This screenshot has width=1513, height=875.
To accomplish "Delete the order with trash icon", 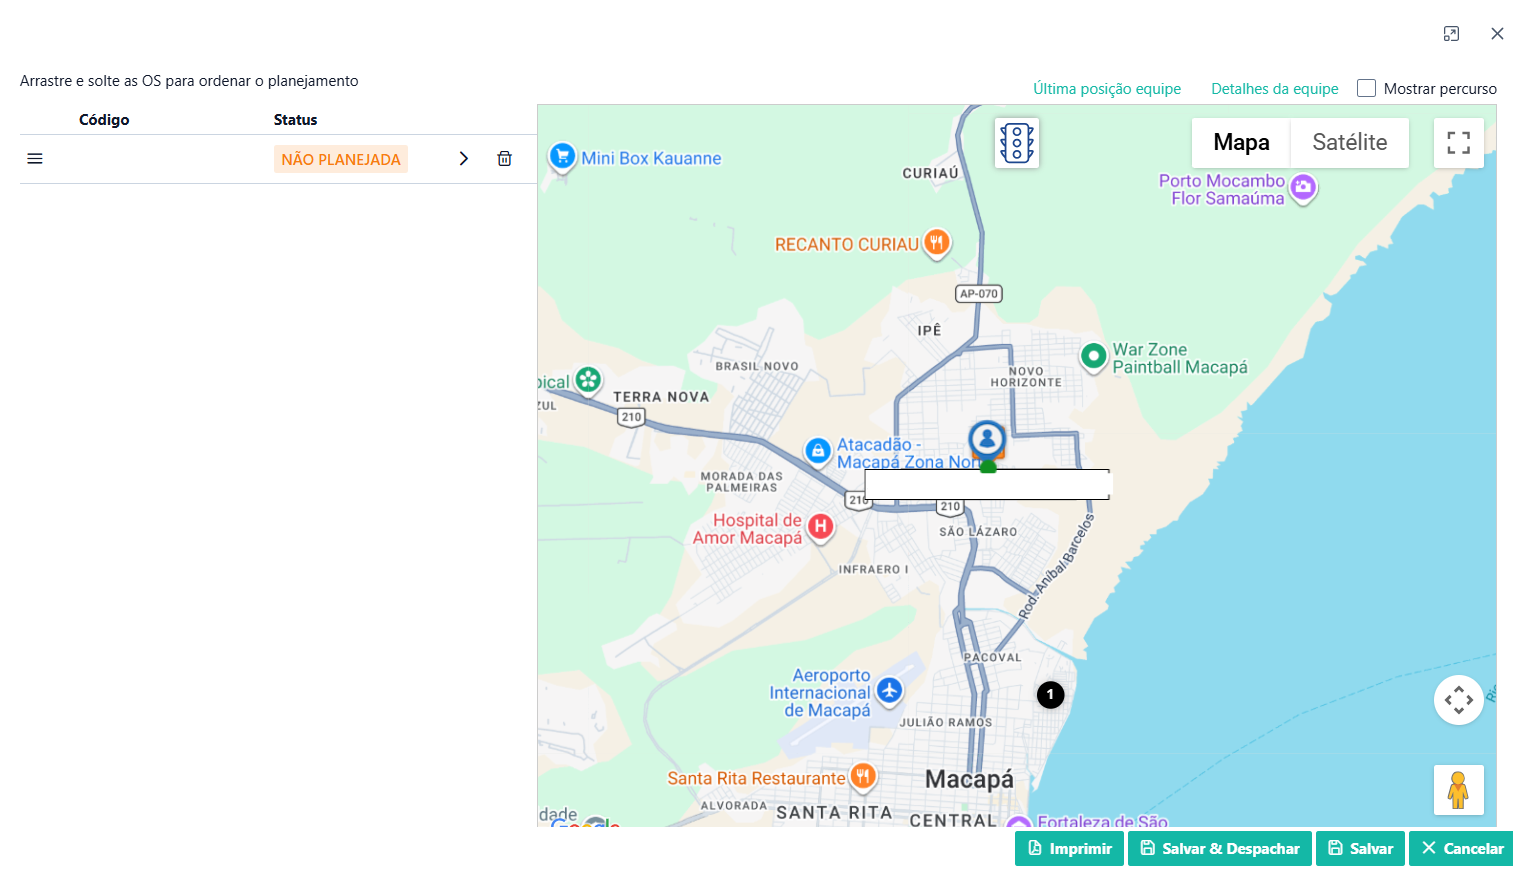I will tap(504, 159).
